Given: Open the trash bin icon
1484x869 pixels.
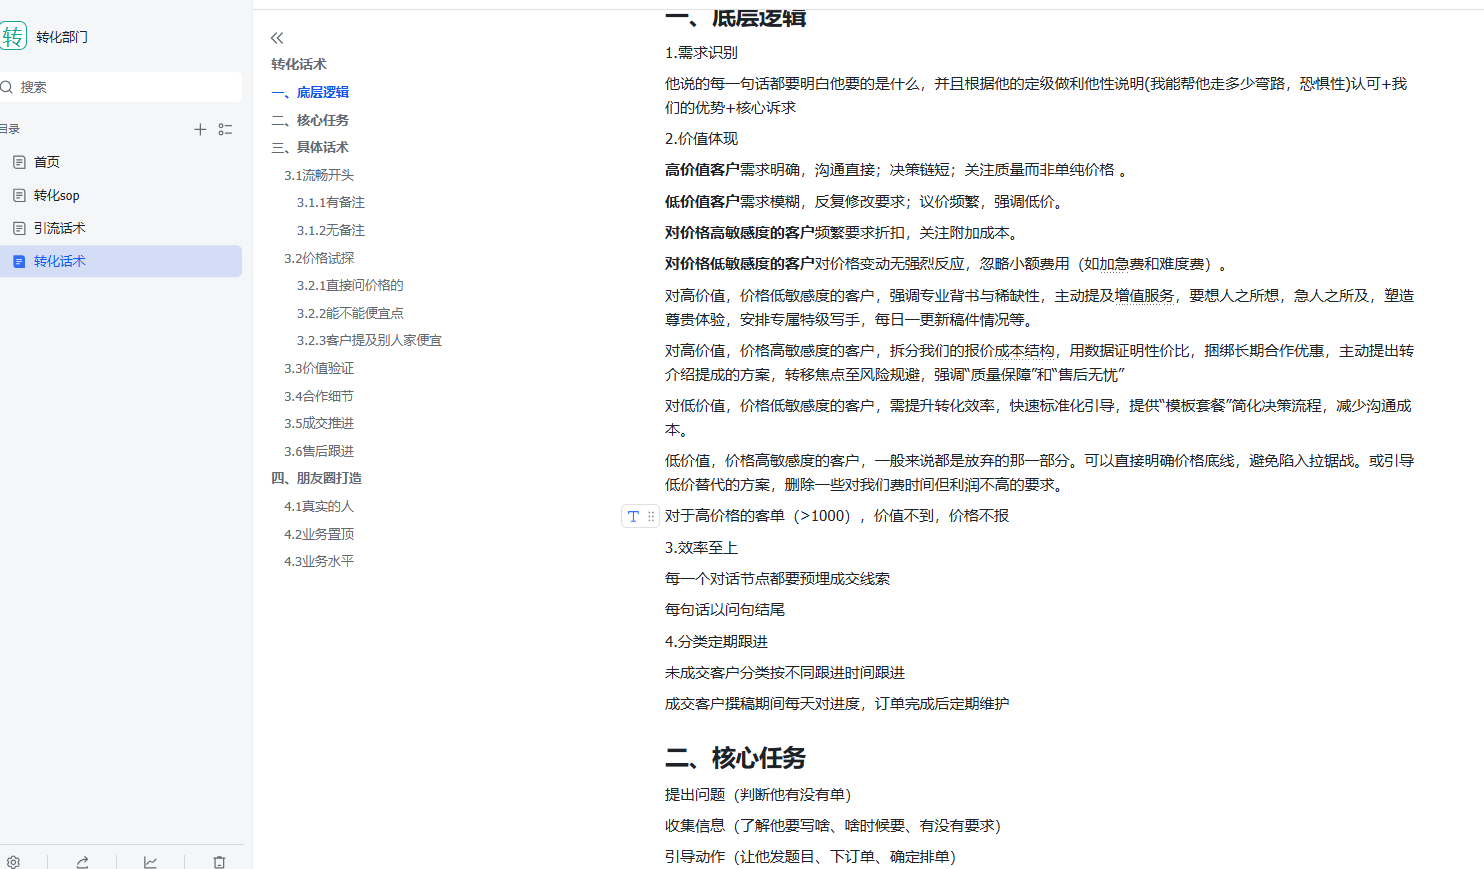Looking at the screenshot, I should click(219, 861).
